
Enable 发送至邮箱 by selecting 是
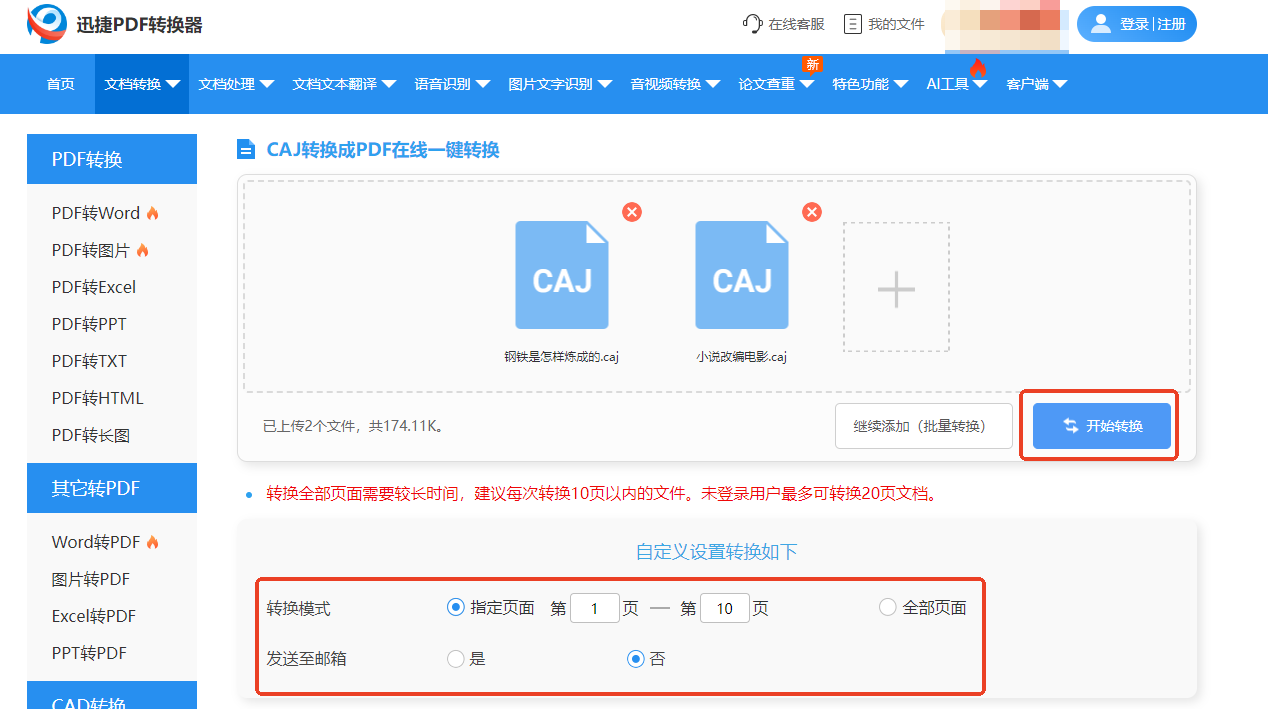(456, 658)
